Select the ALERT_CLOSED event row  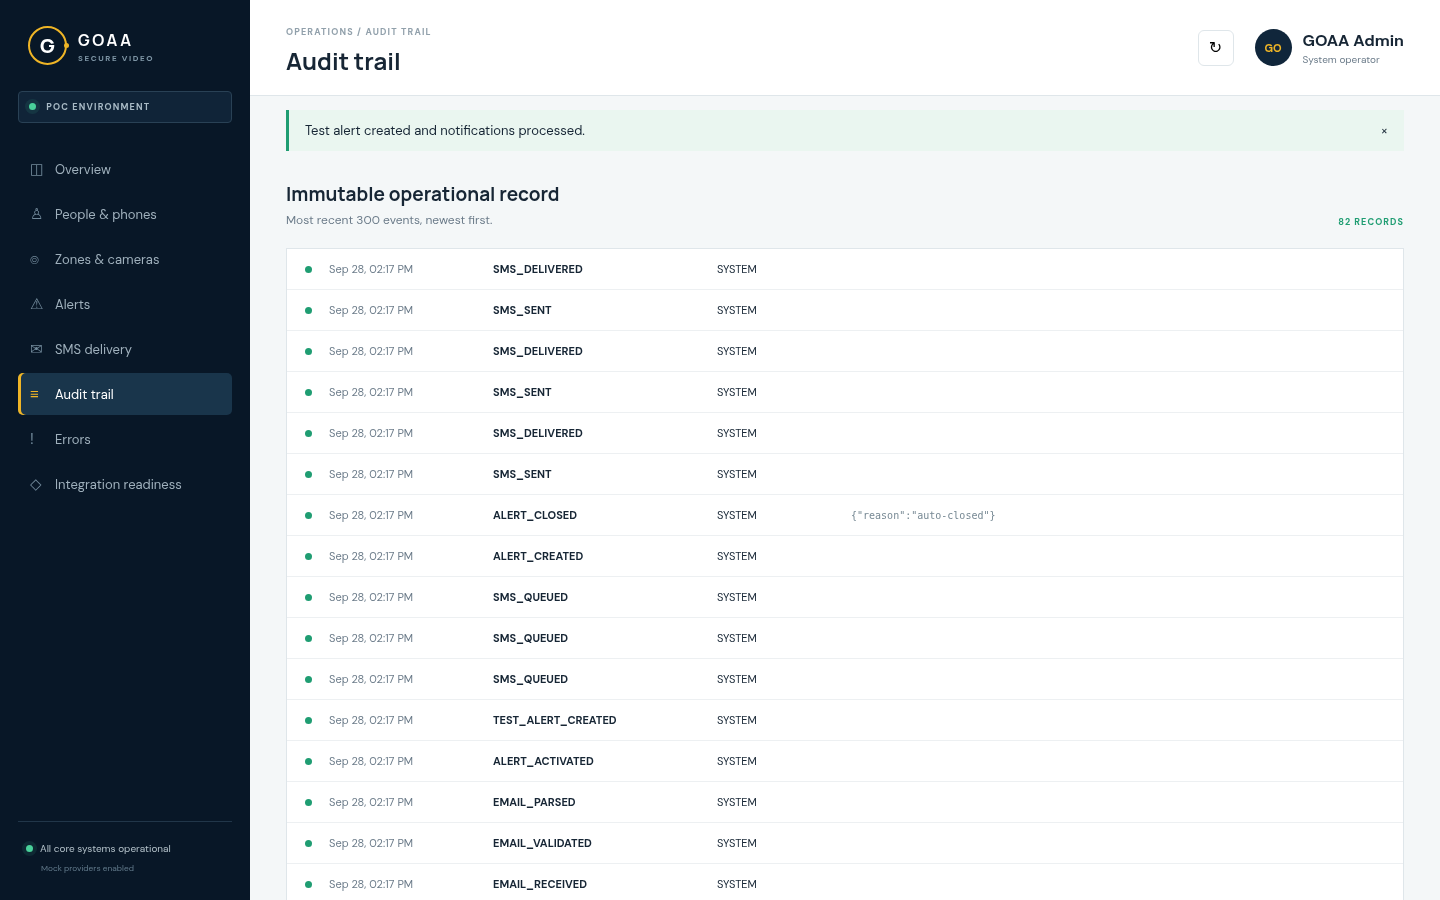pyautogui.click(x=845, y=515)
